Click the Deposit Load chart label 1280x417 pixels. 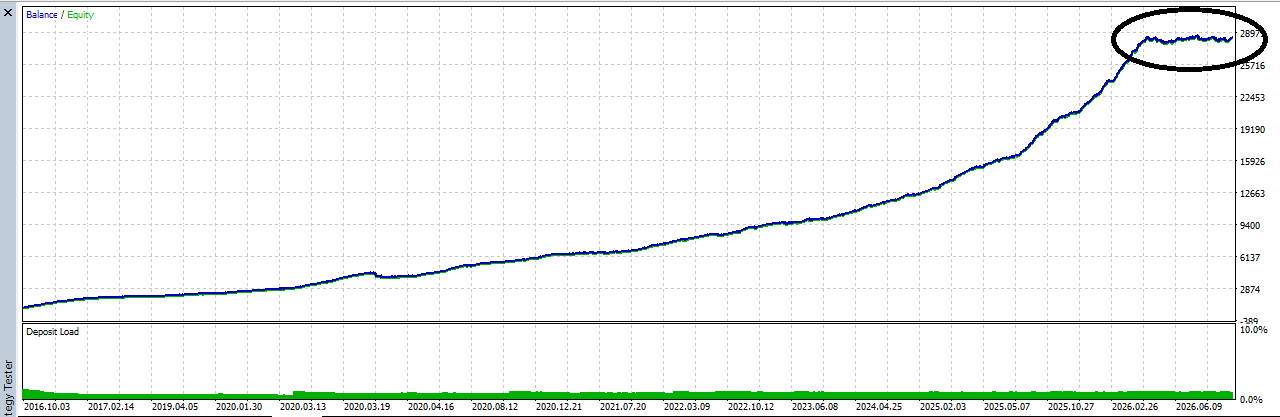[53, 331]
